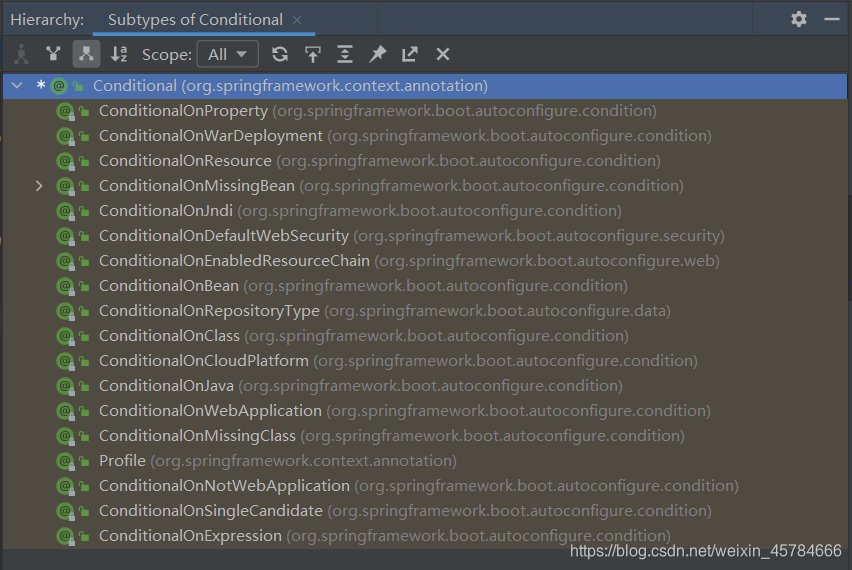
Task: Click annotation icon beside ConditionalOnJava
Action: [x=65, y=386]
